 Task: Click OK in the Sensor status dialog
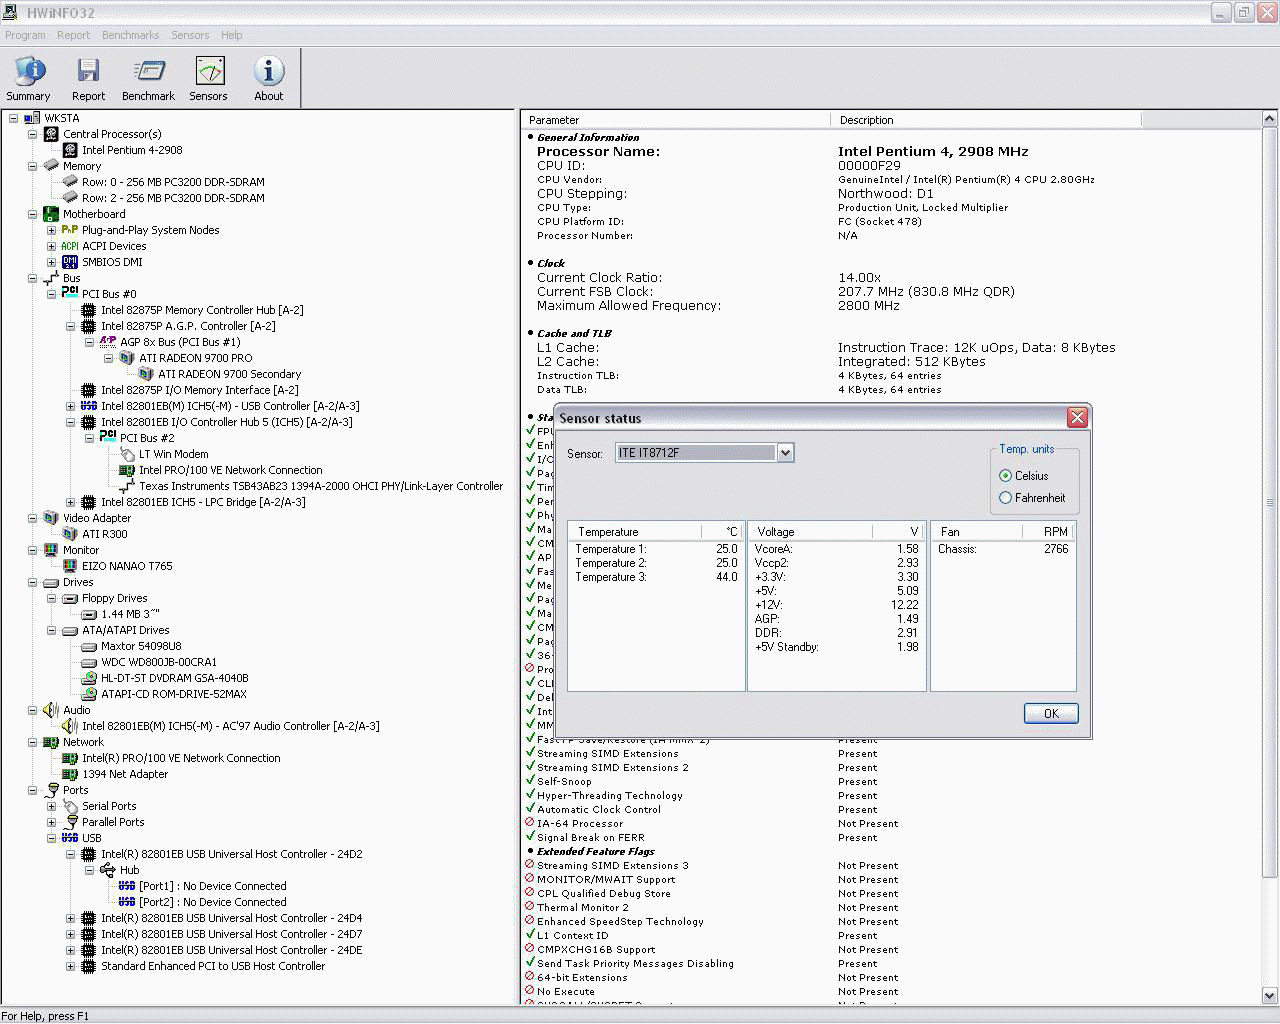click(x=1051, y=713)
